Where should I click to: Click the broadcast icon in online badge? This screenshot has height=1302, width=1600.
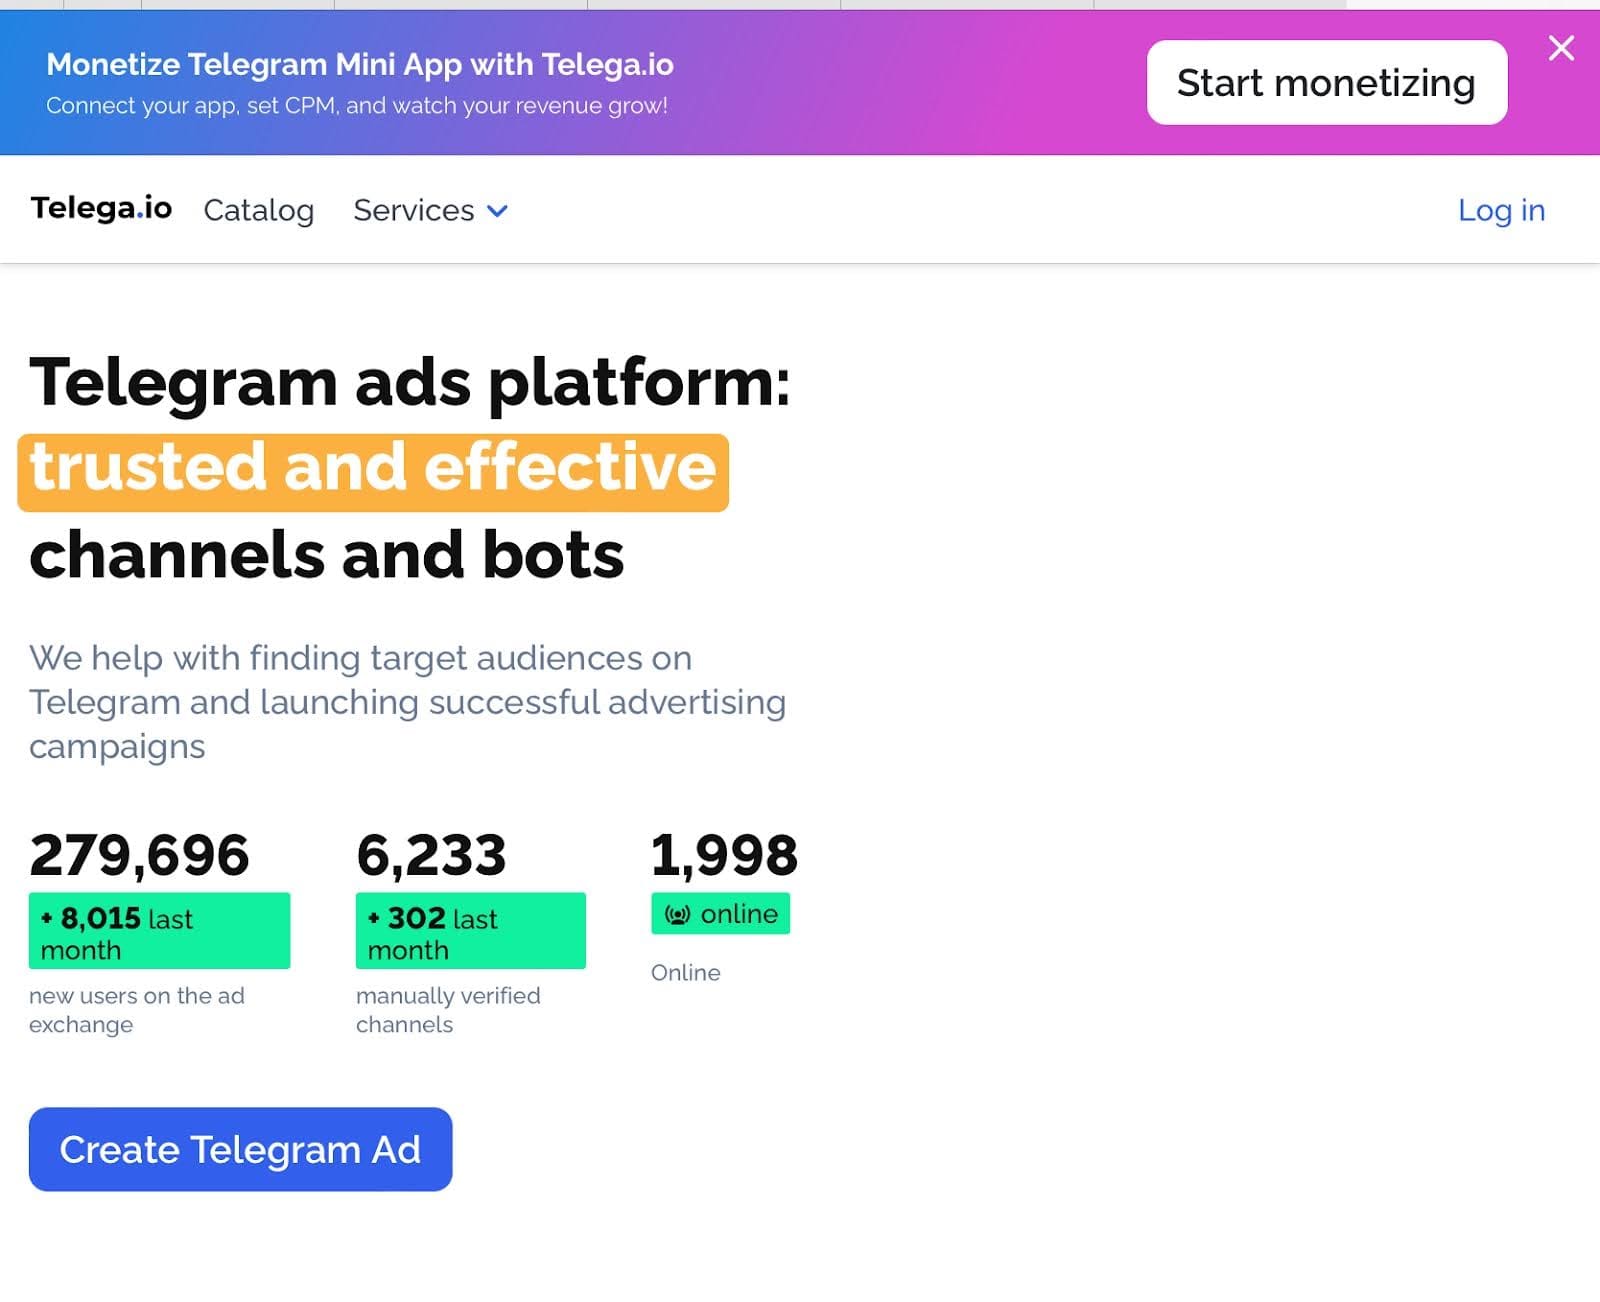(x=678, y=915)
